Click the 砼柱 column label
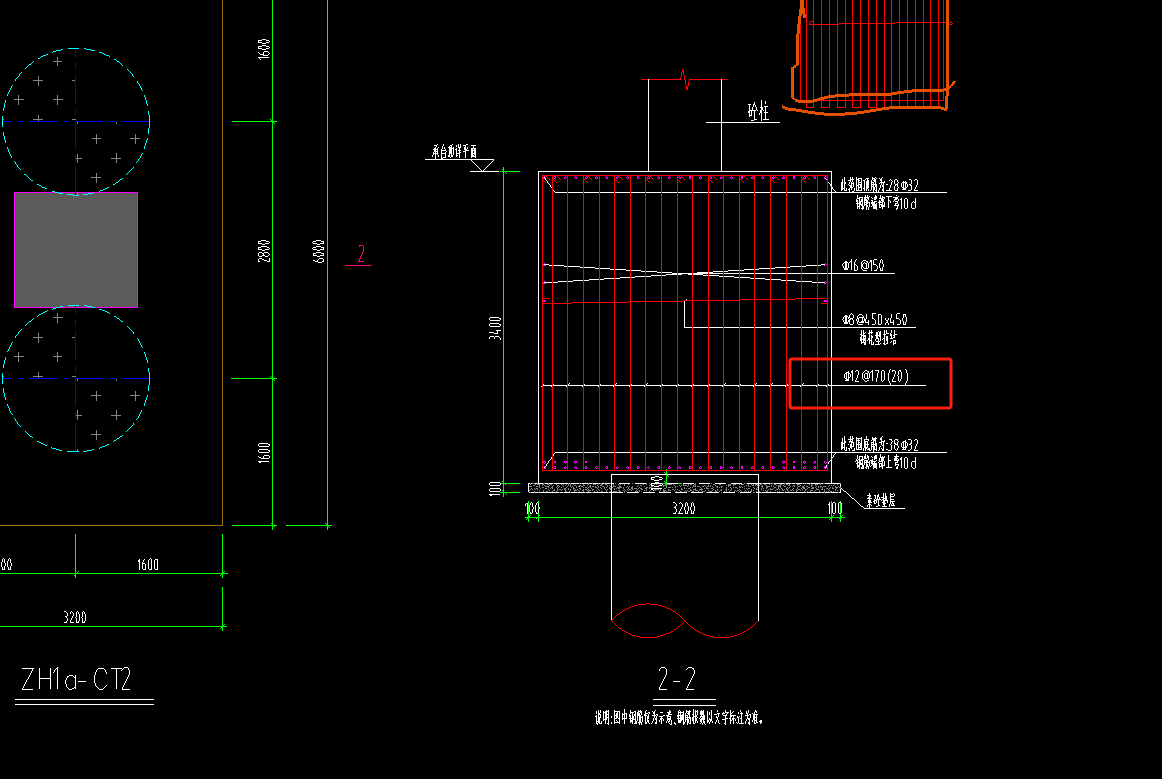Screen dimensions: 1162x779 (758, 112)
